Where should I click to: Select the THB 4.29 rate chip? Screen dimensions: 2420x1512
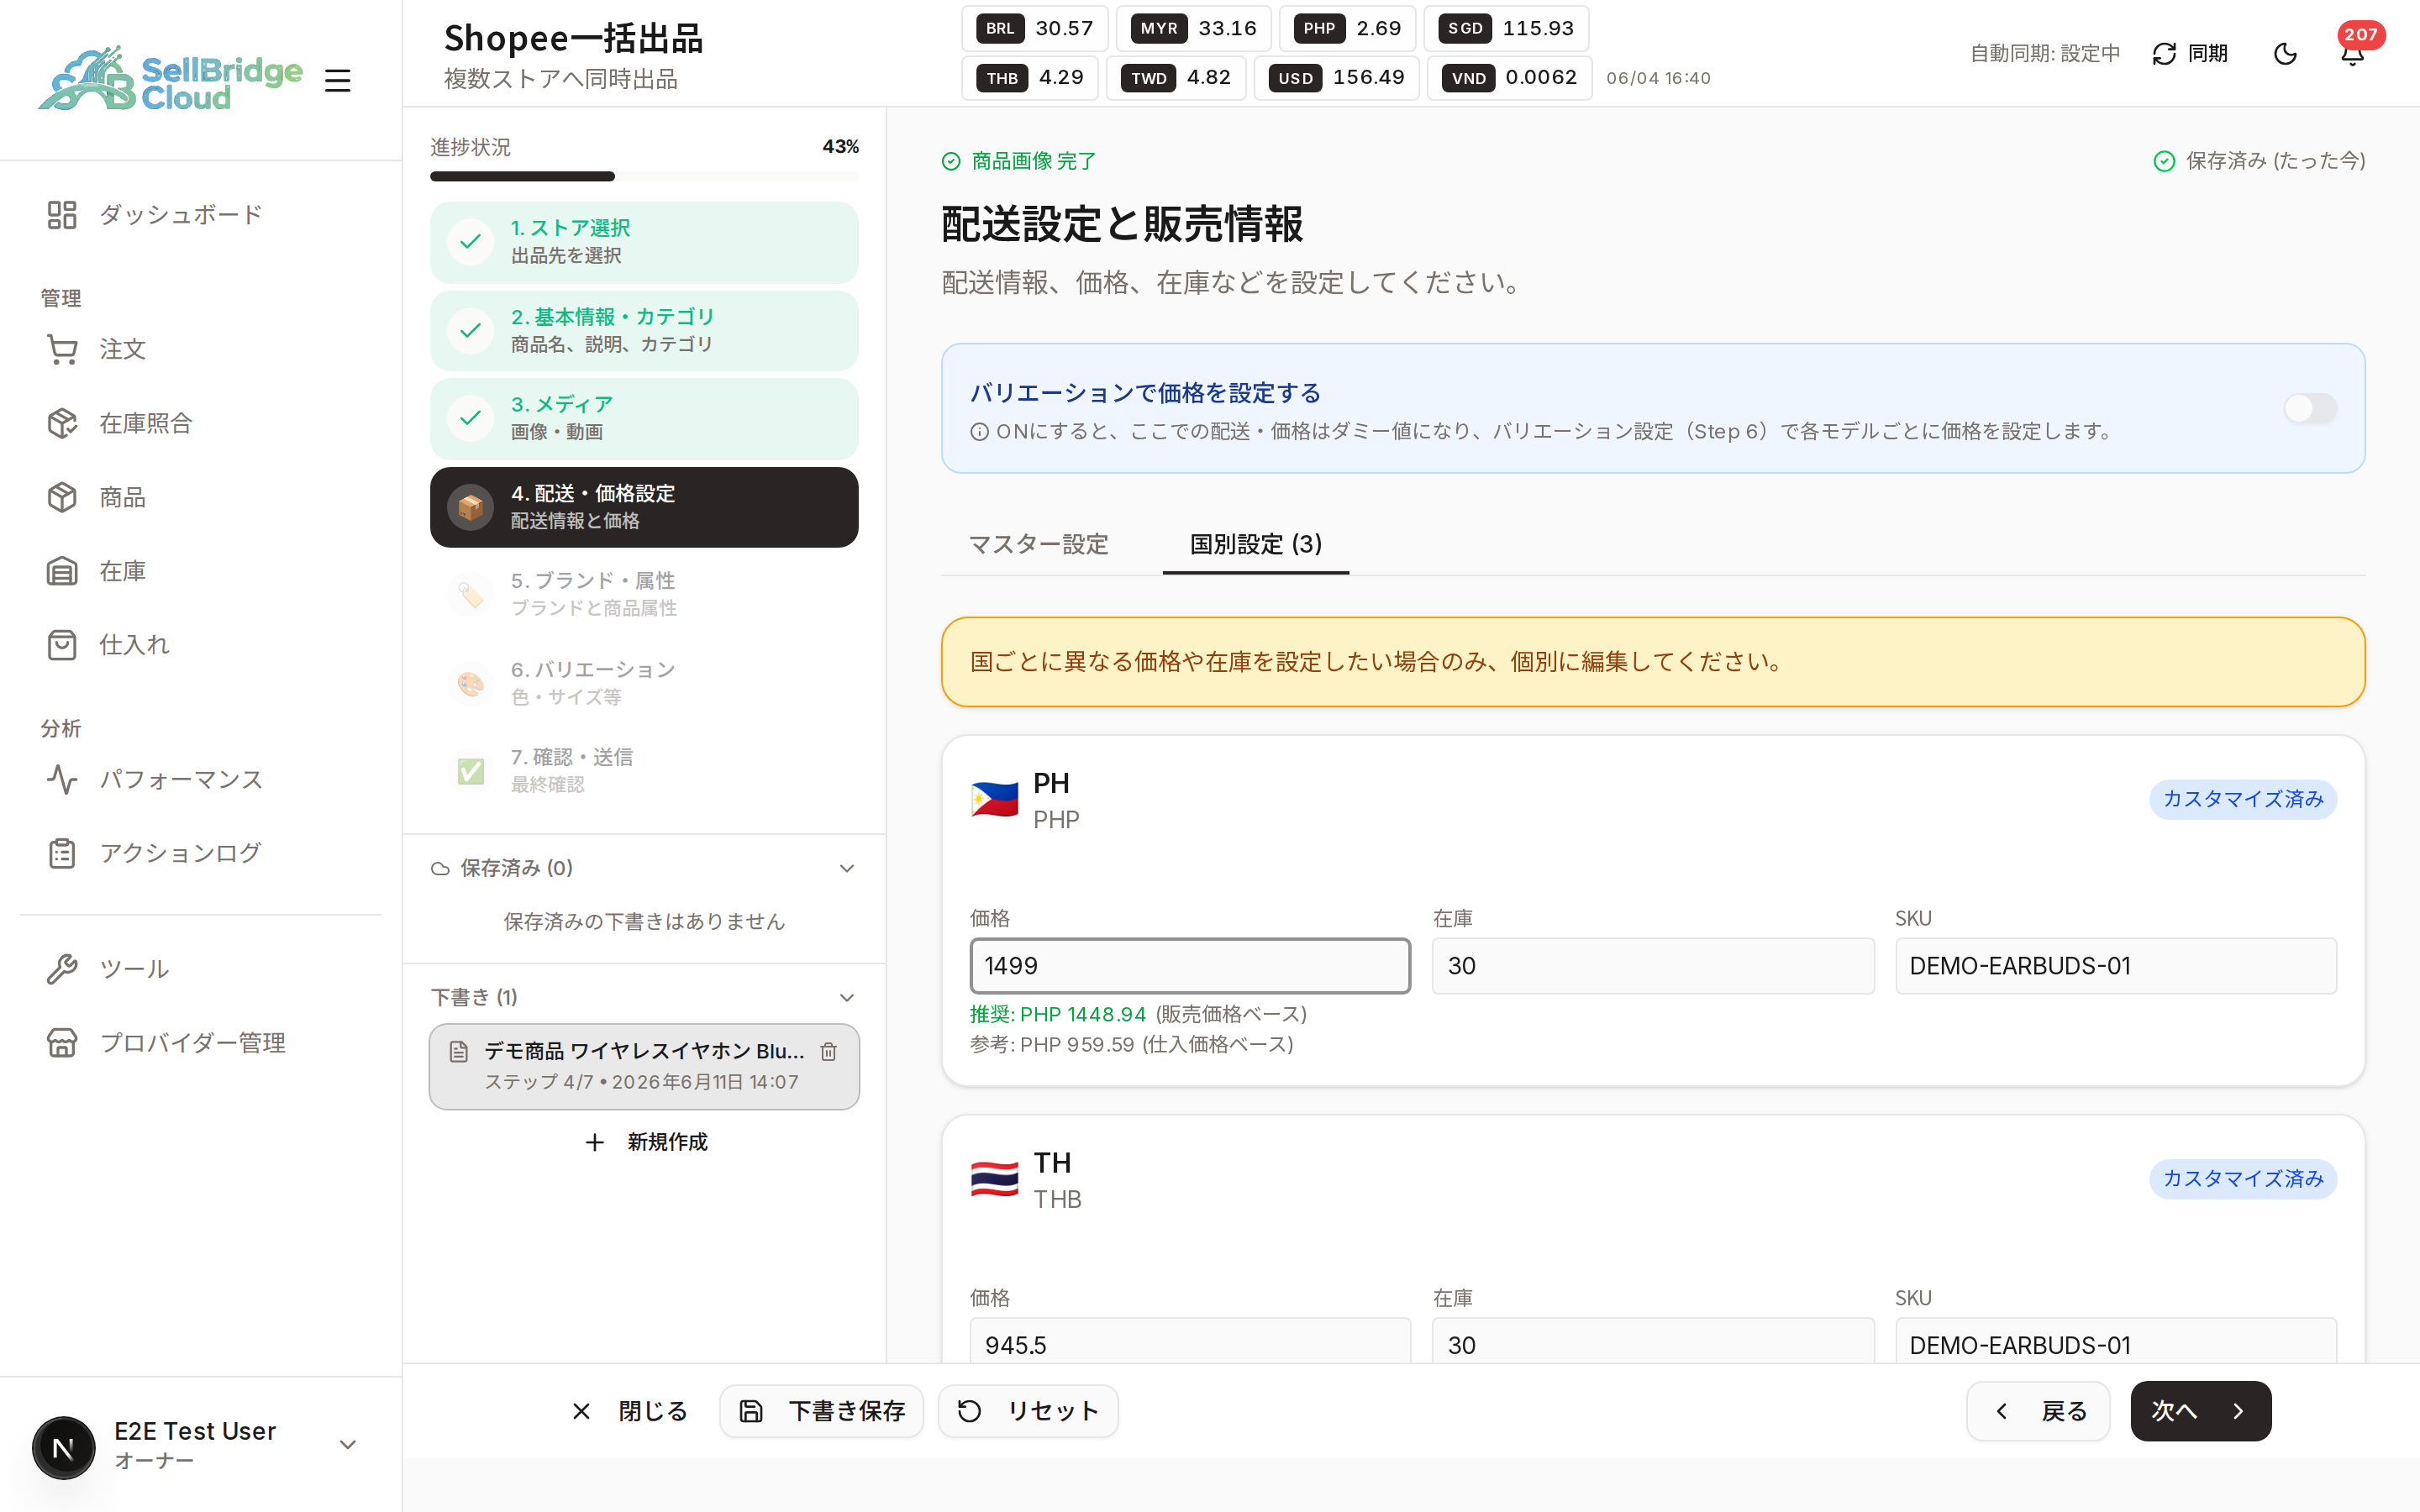[x=1029, y=77]
